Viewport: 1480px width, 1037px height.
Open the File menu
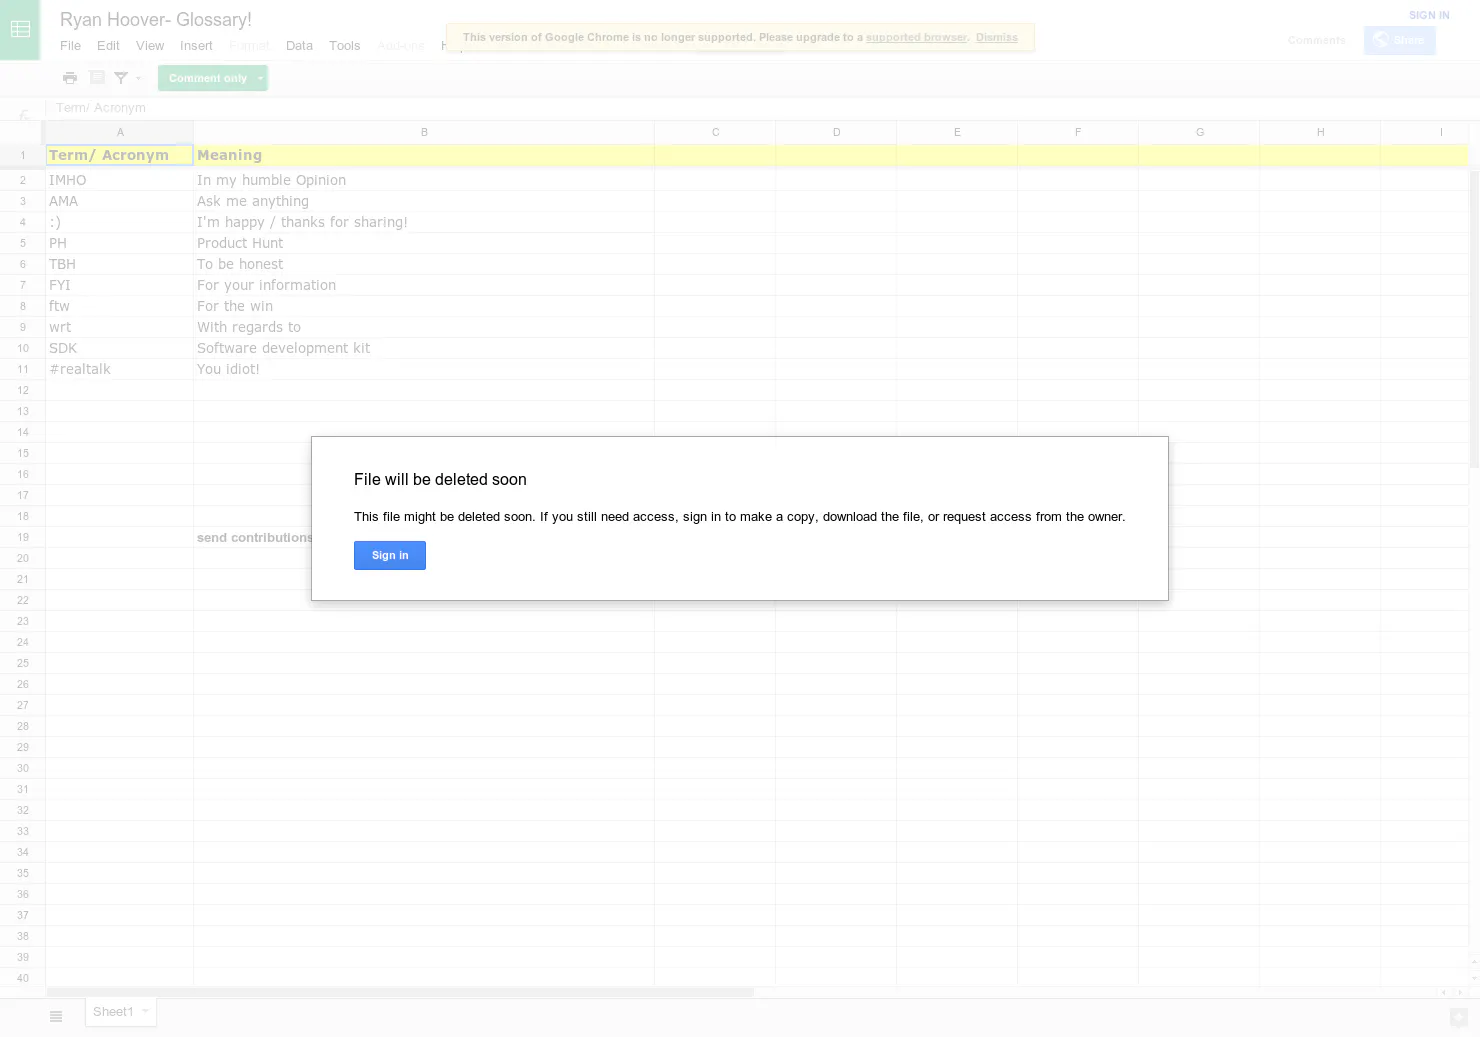[70, 46]
